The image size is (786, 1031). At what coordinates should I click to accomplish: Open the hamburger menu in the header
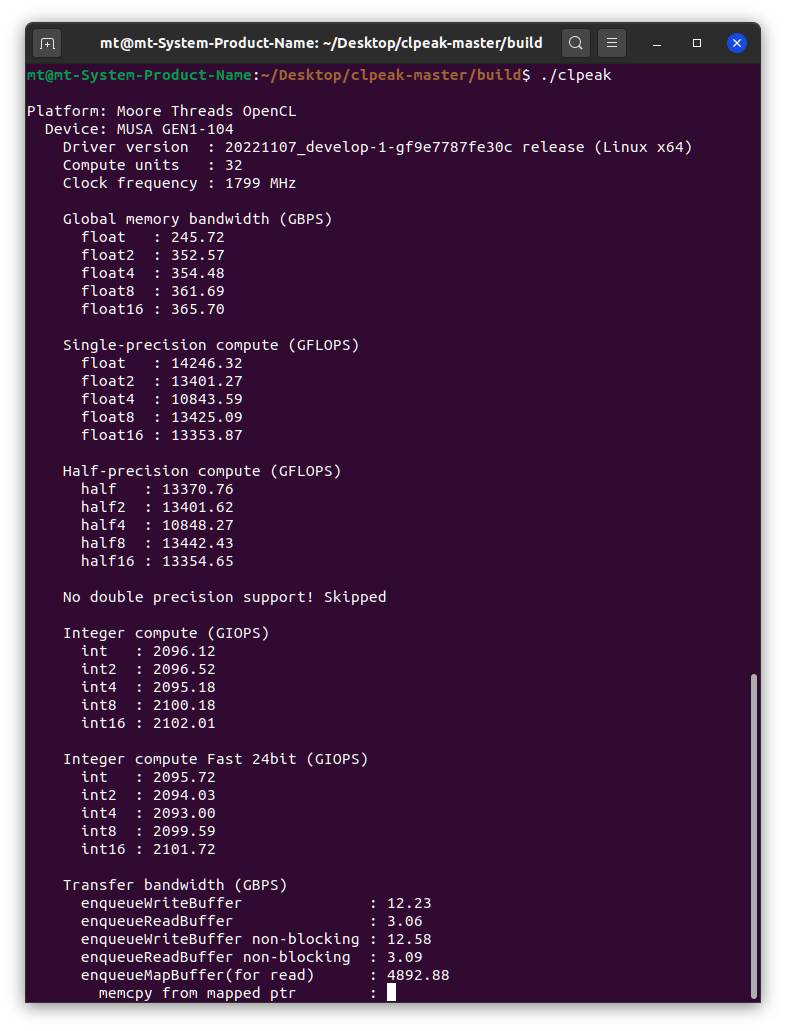click(612, 43)
